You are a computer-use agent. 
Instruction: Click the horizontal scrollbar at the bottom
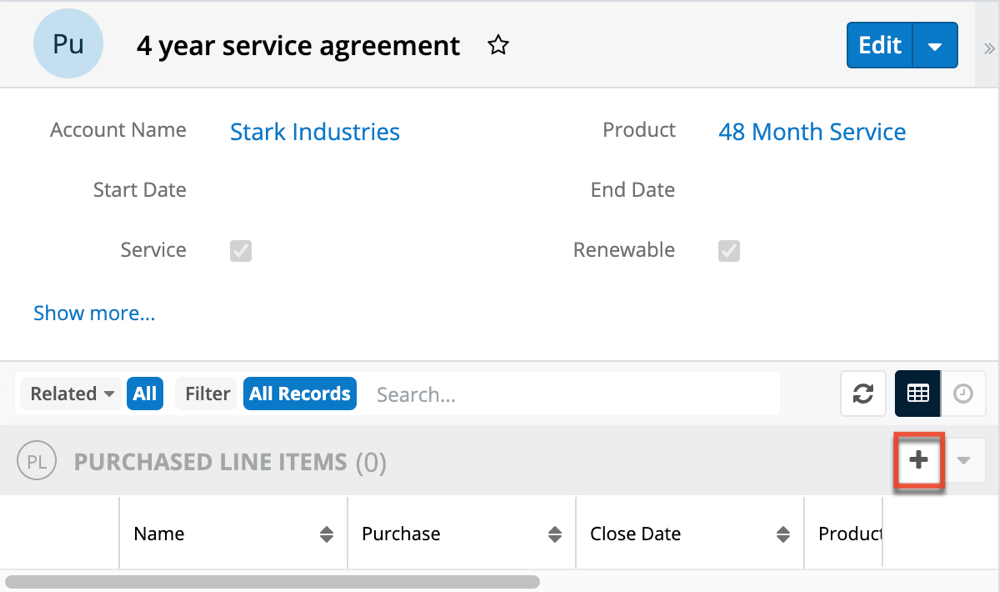tap(272, 581)
